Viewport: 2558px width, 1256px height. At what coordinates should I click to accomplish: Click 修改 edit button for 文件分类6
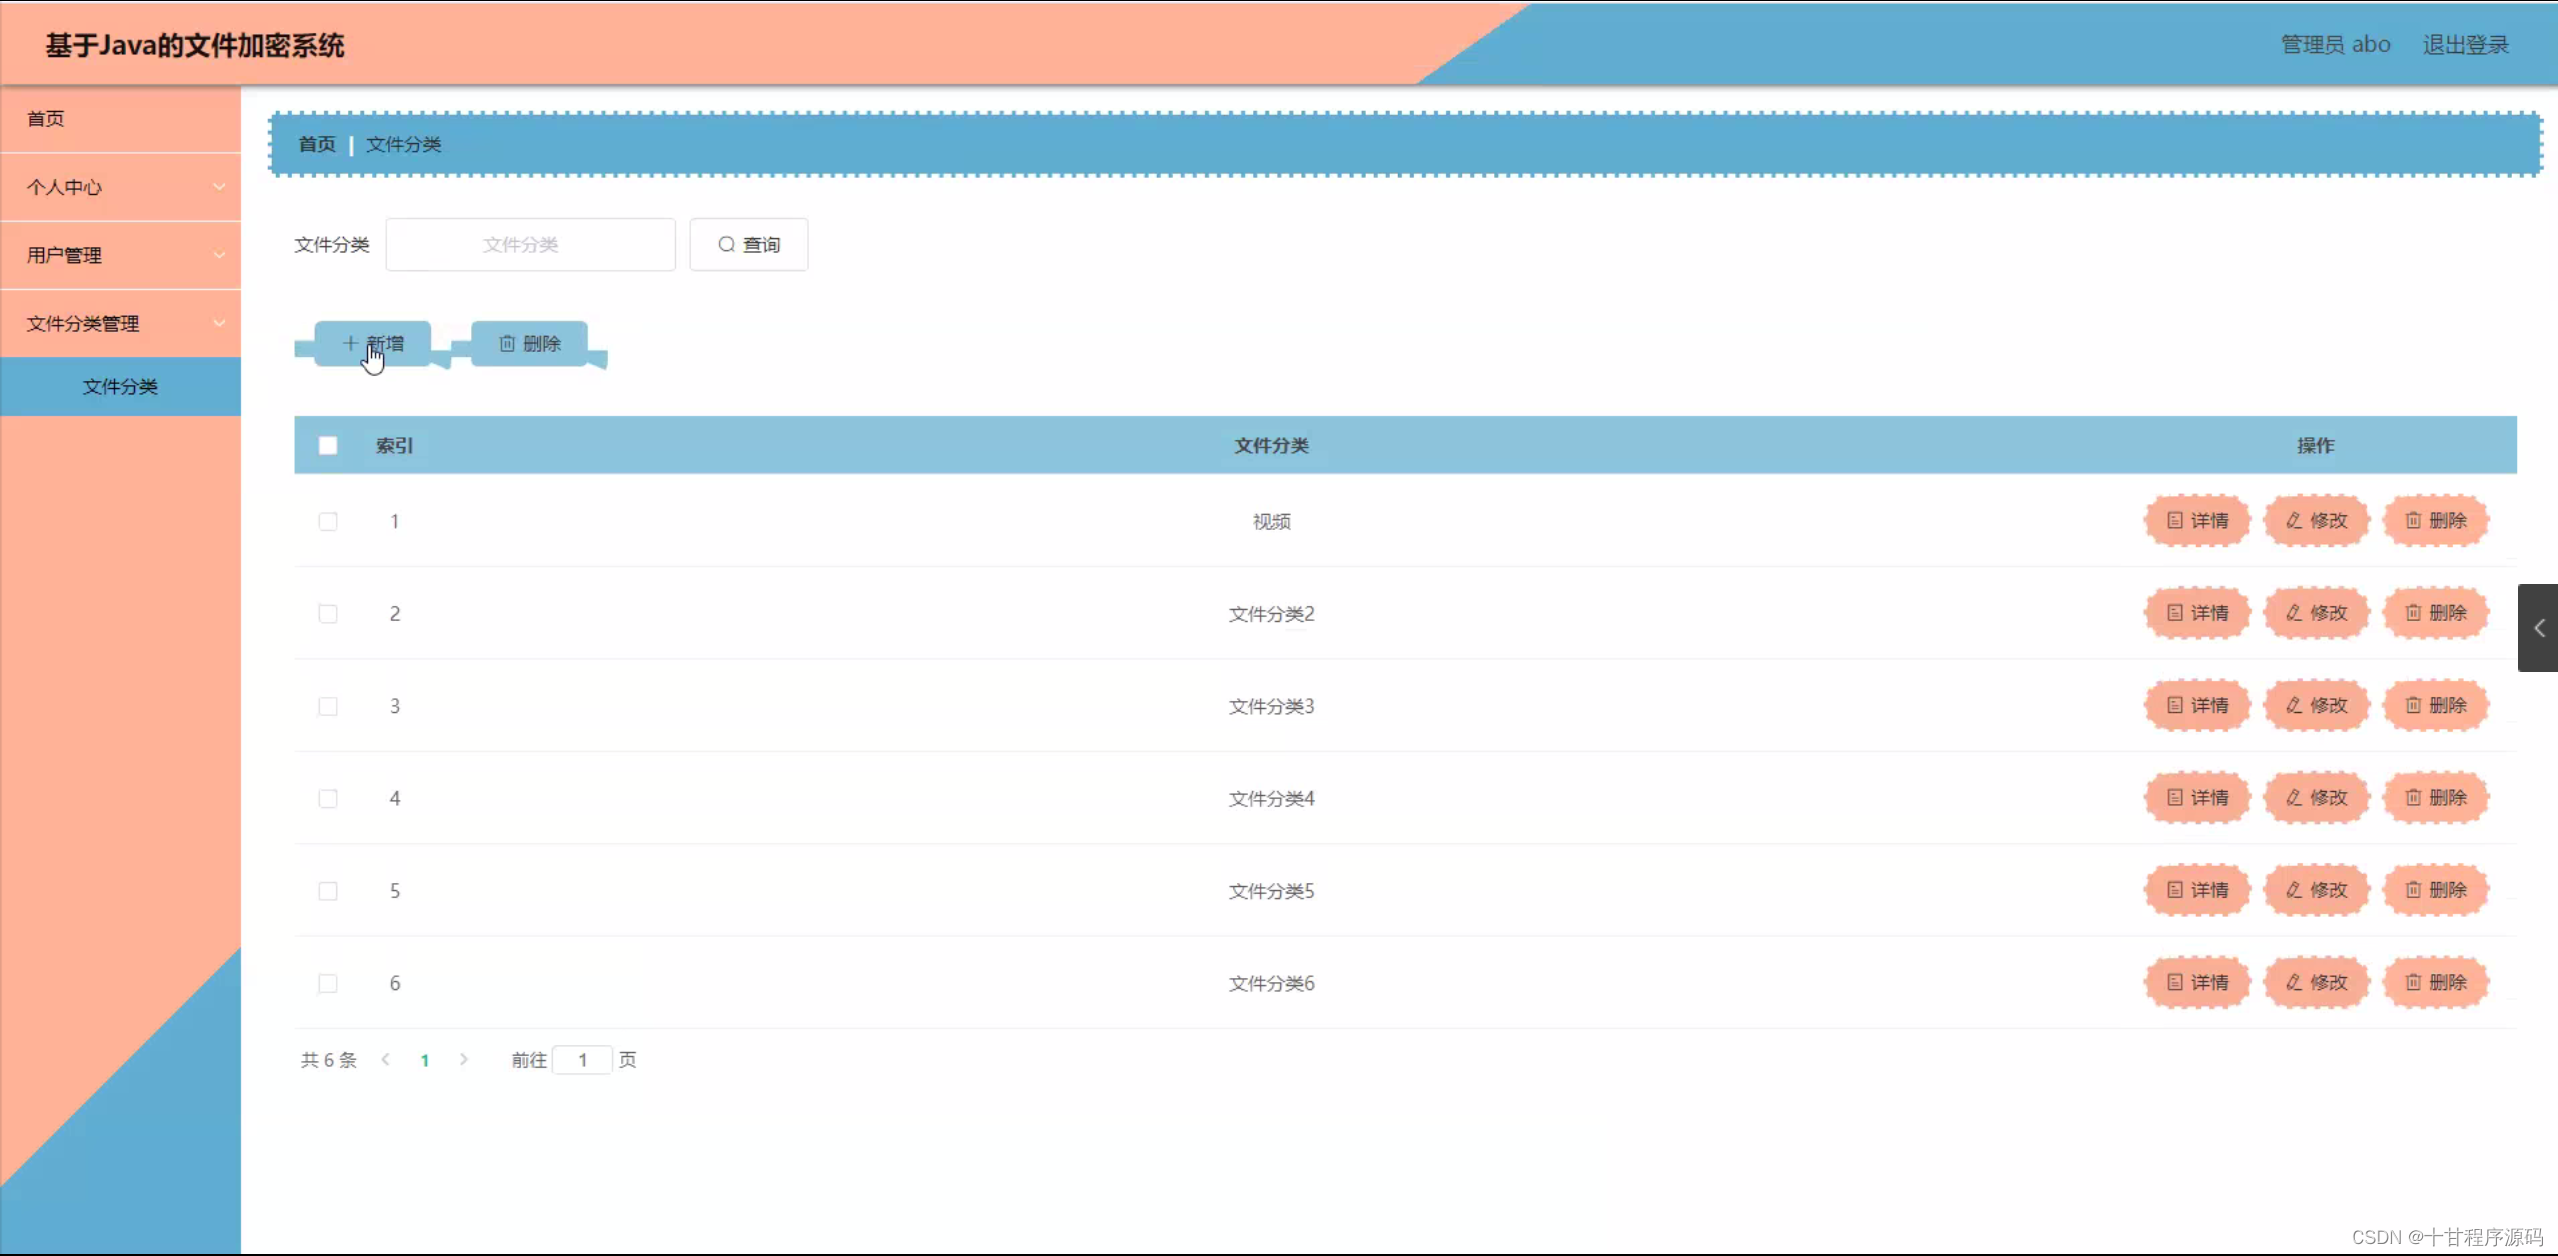(x=2316, y=983)
